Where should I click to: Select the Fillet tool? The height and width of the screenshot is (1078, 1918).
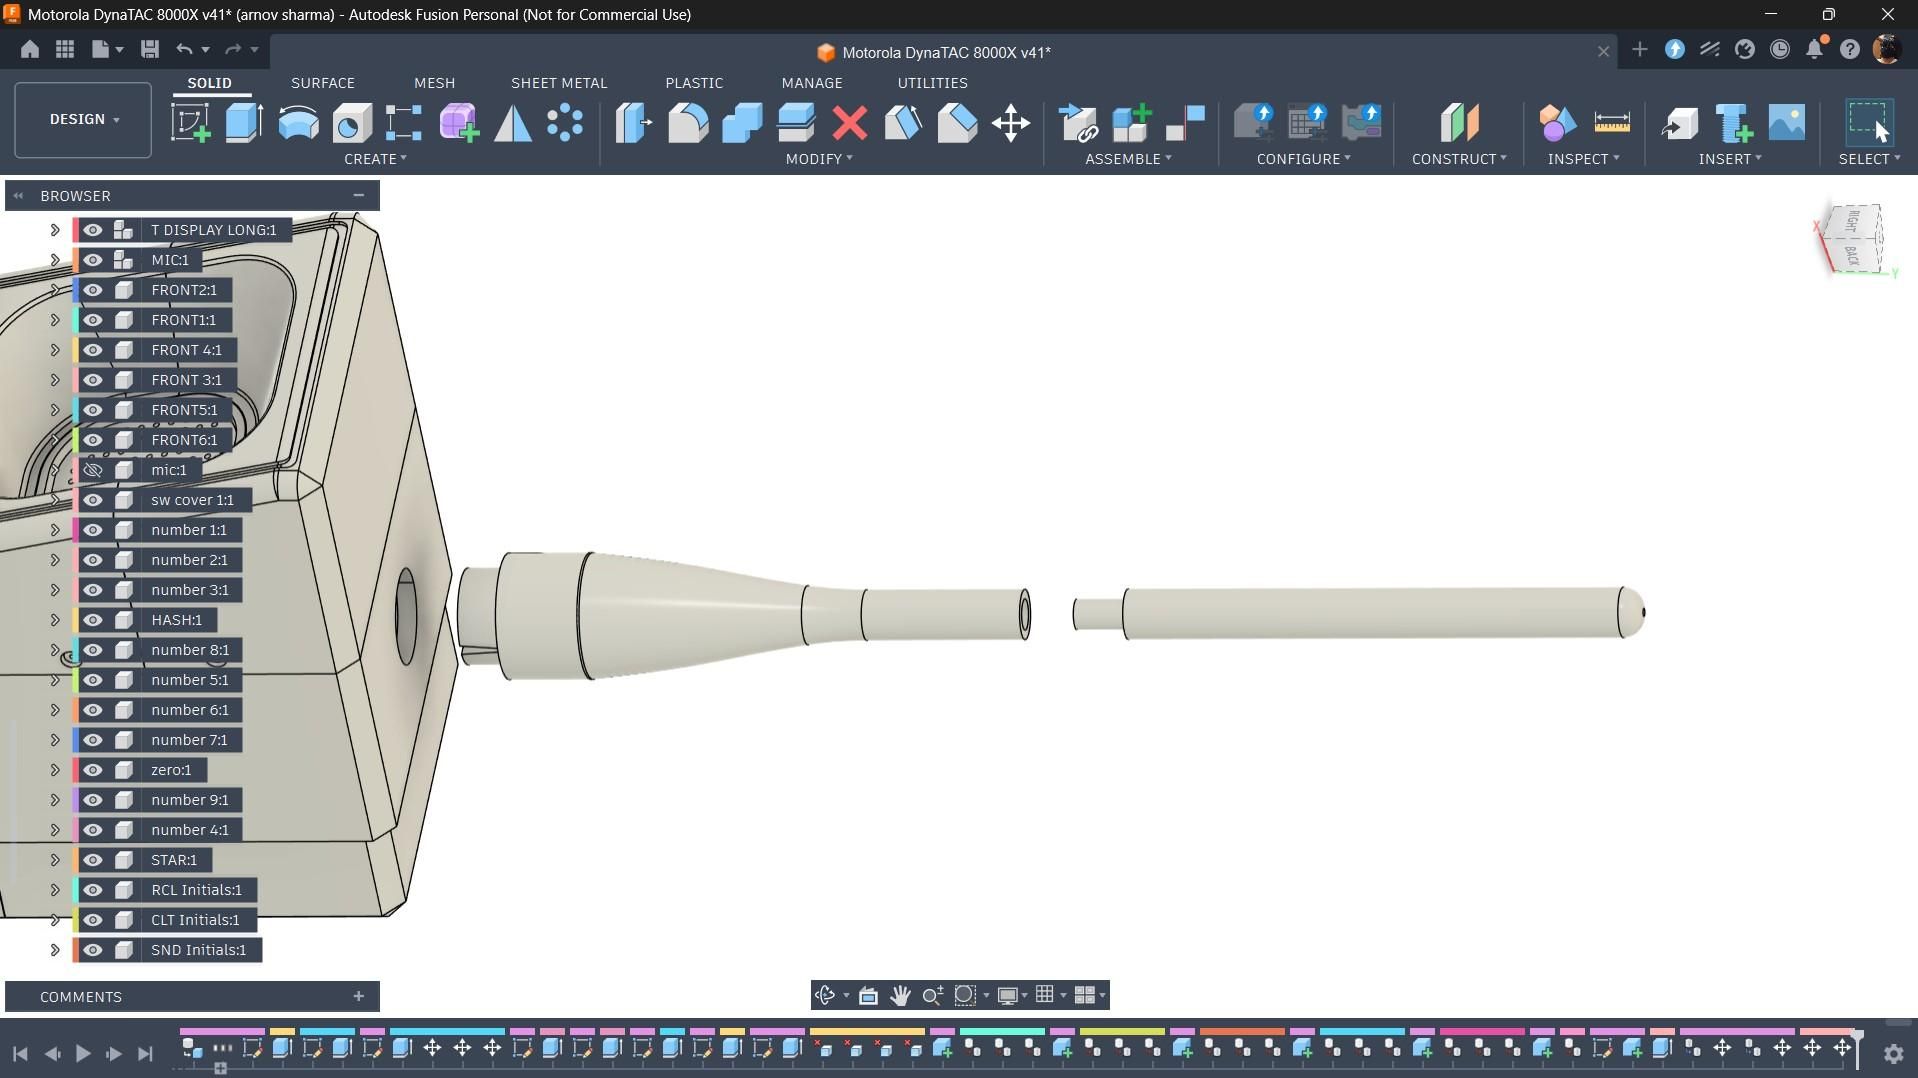click(688, 123)
